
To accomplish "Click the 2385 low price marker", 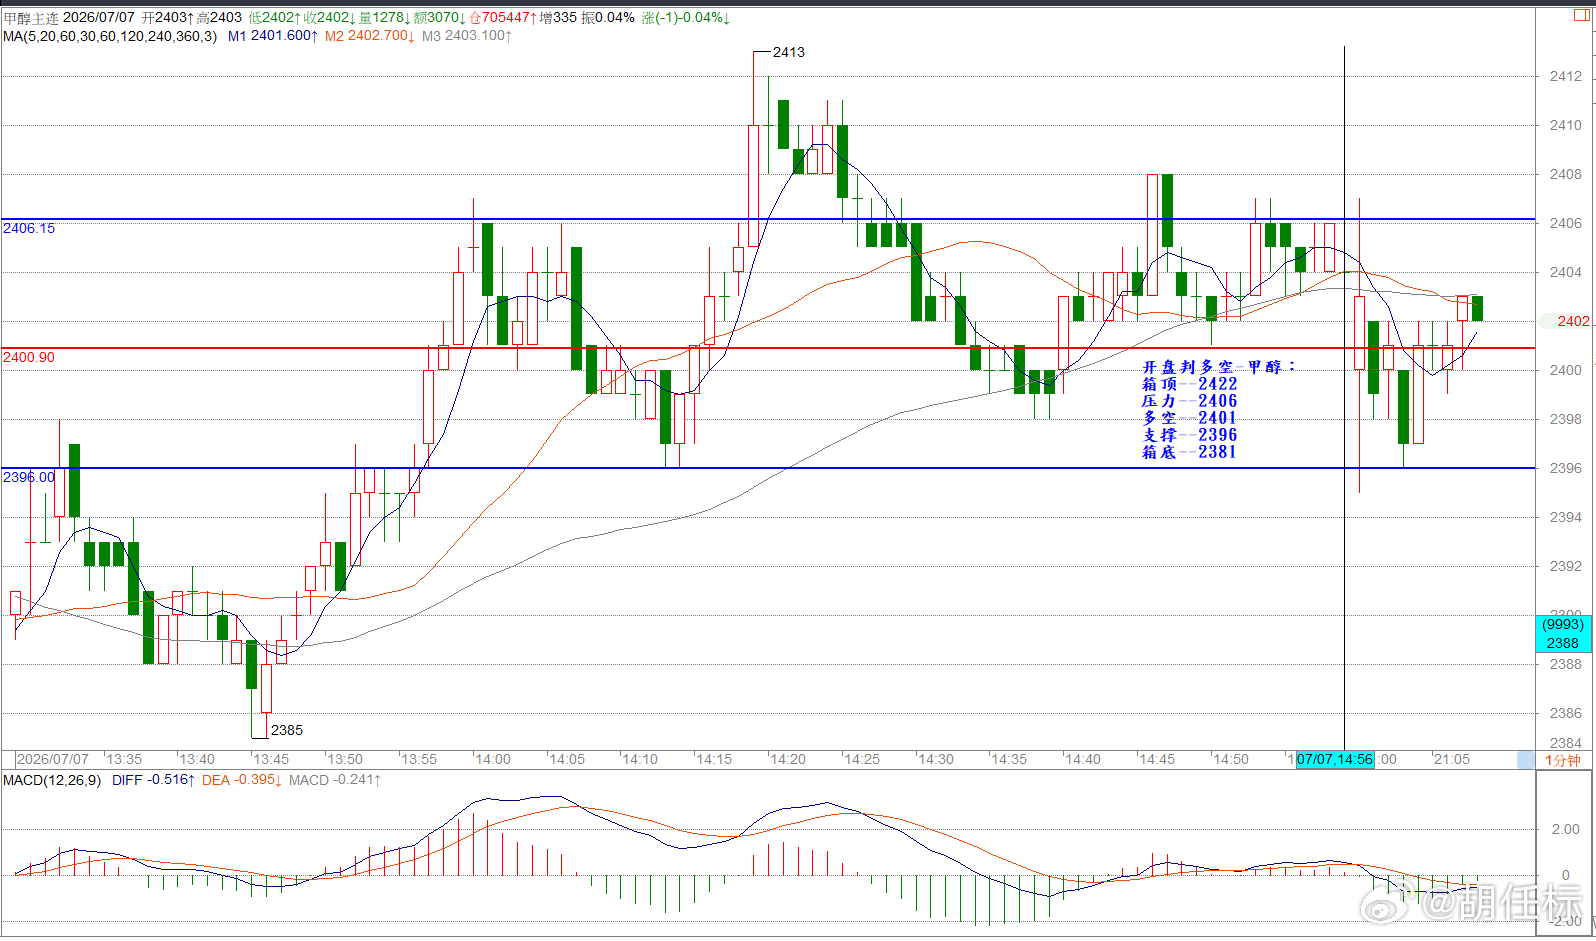I will (287, 730).
